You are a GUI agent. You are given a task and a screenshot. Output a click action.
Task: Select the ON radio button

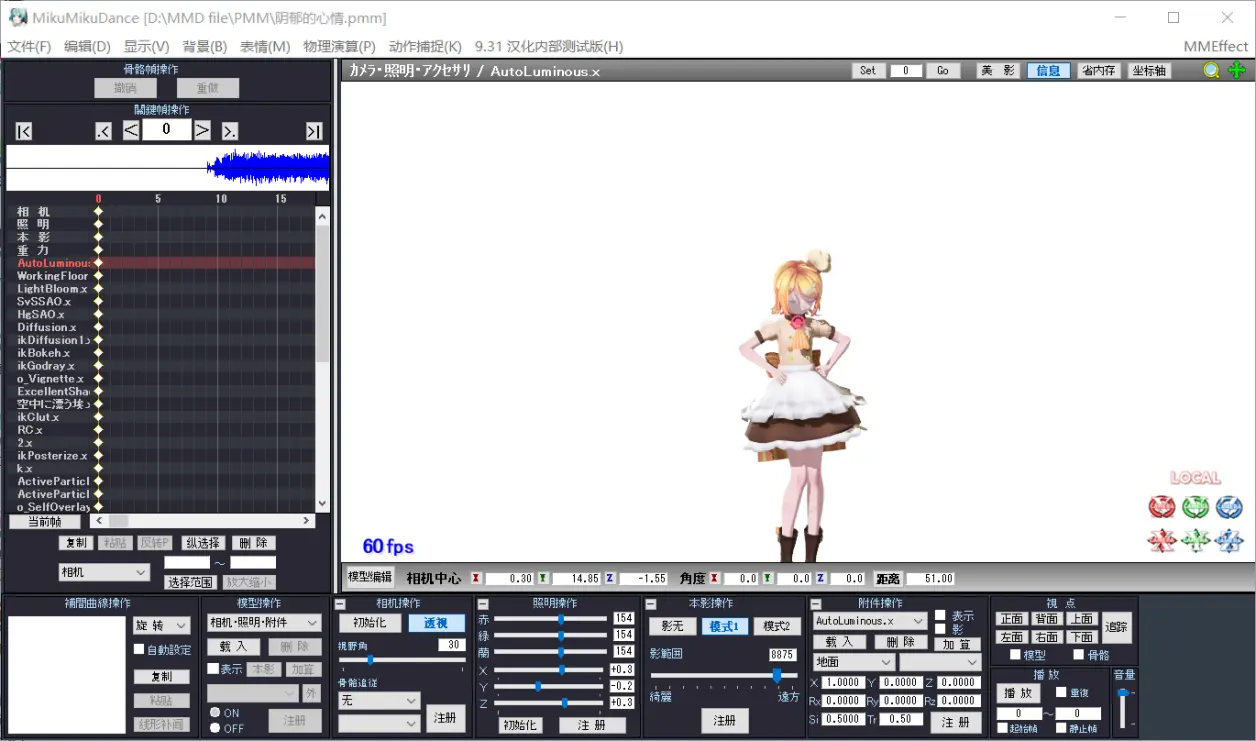coord(215,713)
